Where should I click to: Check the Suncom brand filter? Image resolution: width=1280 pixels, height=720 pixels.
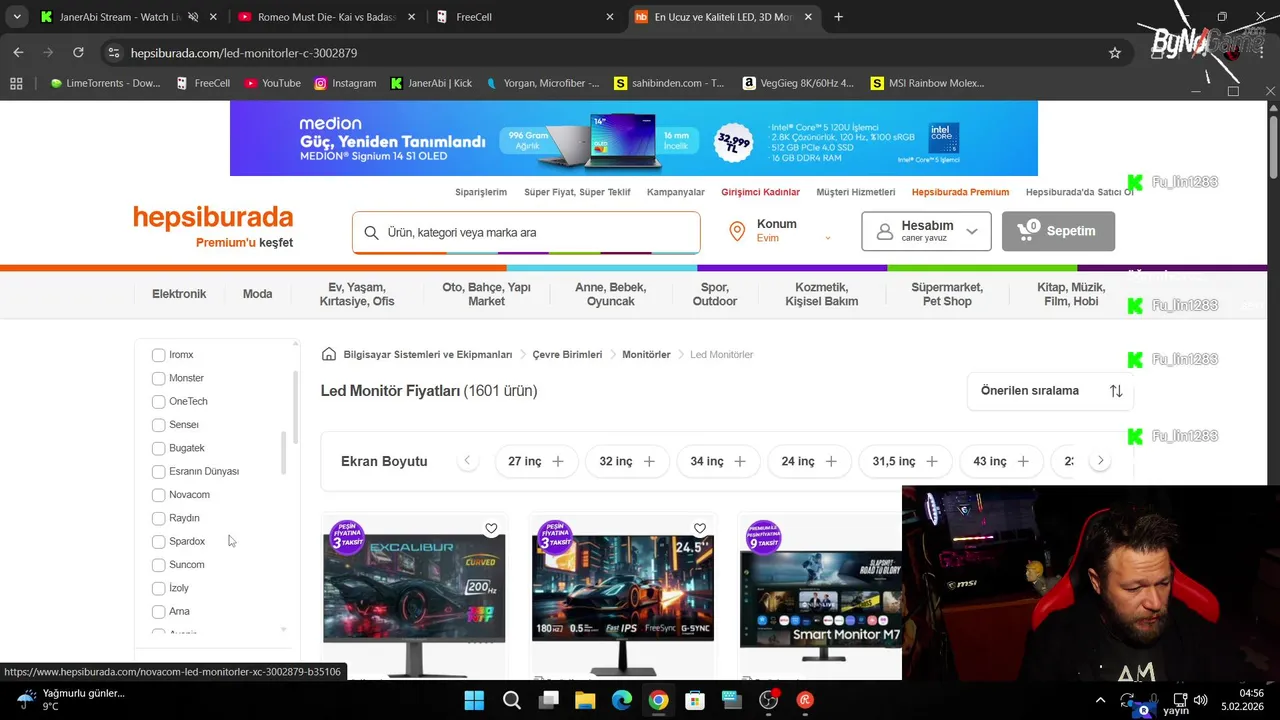[158, 565]
